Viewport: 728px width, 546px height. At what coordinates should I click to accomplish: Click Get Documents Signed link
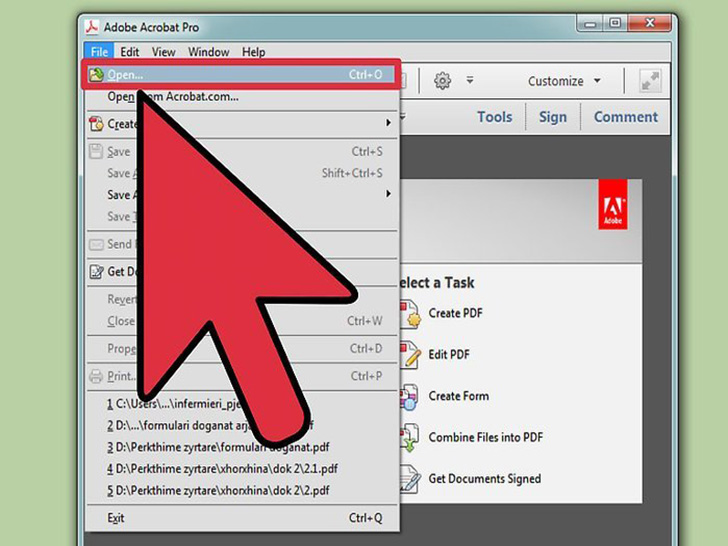[485, 479]
